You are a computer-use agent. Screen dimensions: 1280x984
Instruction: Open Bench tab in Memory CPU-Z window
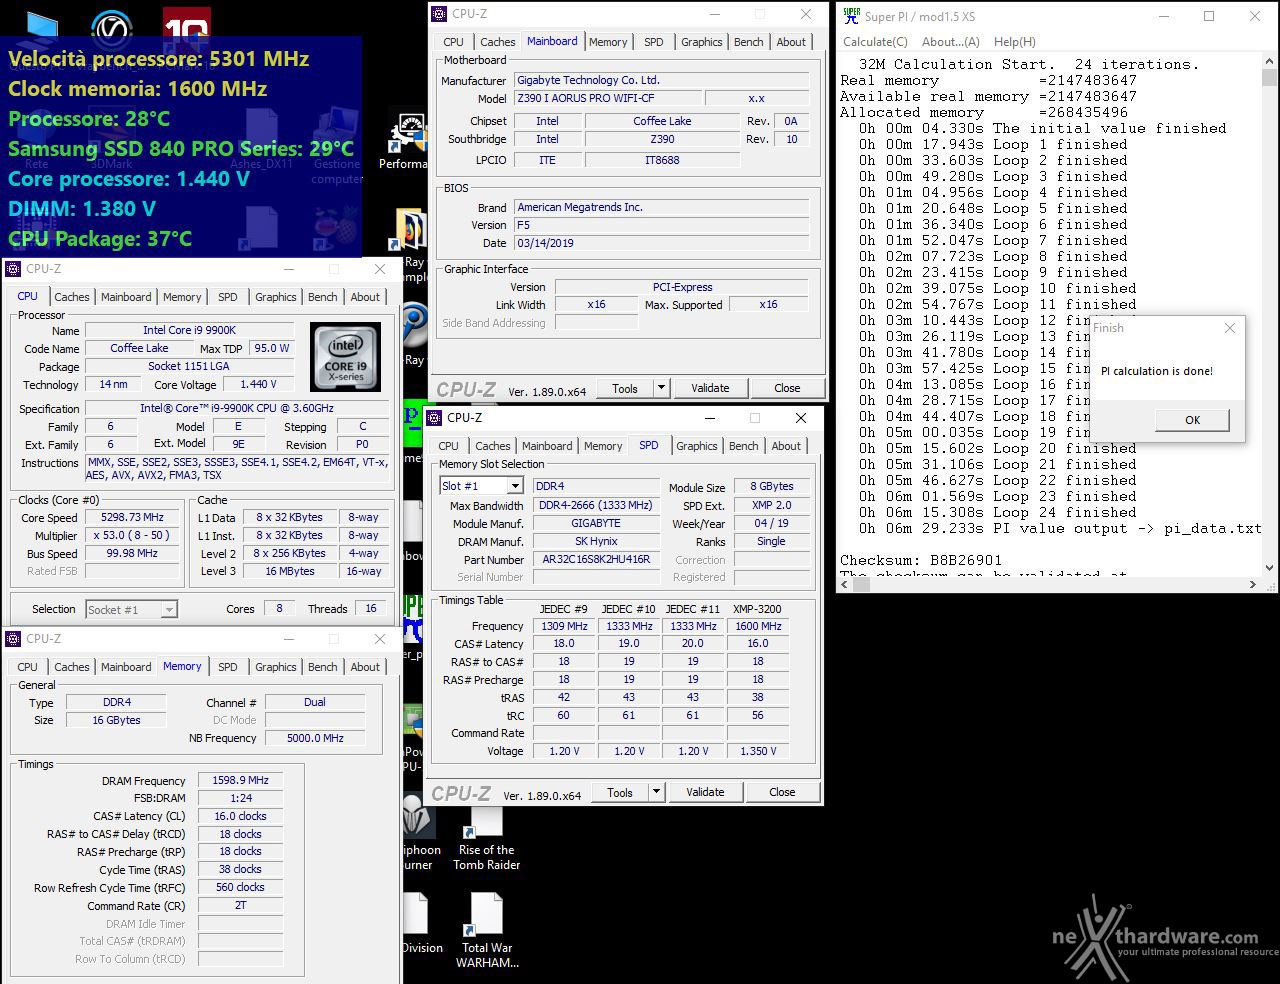click(x=323, y=667)
